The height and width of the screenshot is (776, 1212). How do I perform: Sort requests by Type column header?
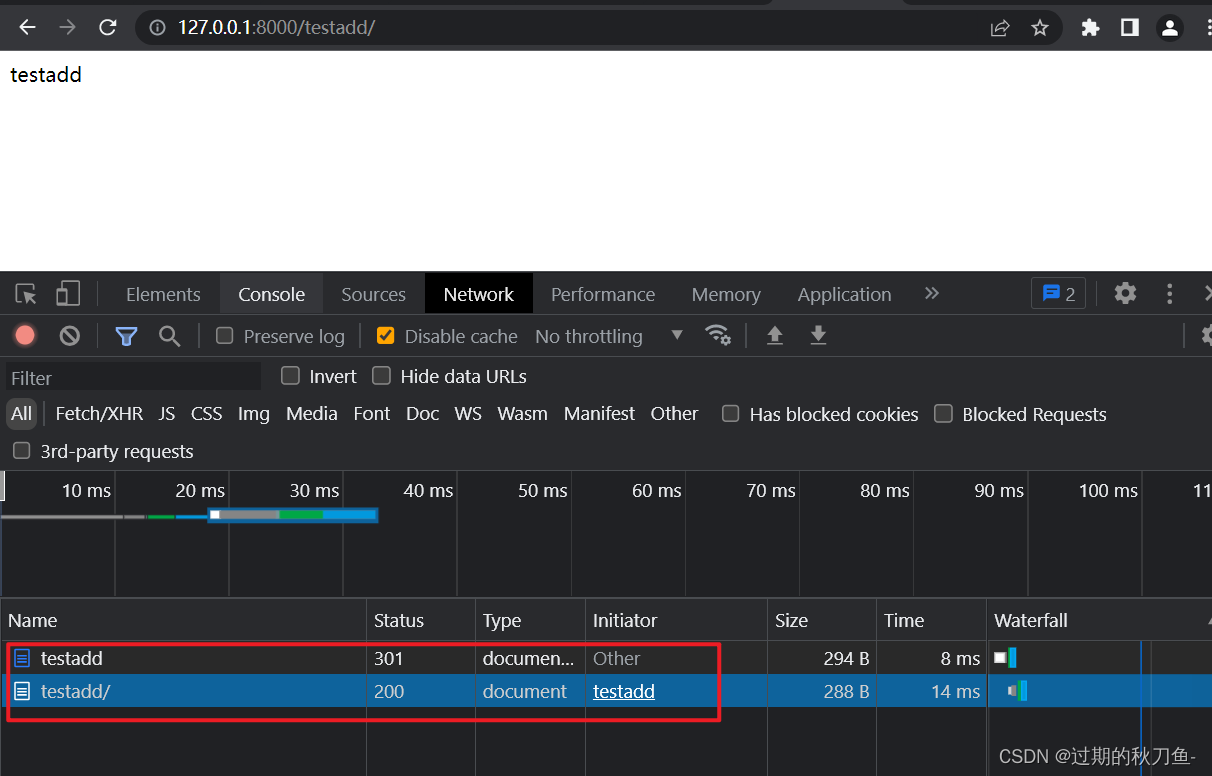tap(530, 620)
